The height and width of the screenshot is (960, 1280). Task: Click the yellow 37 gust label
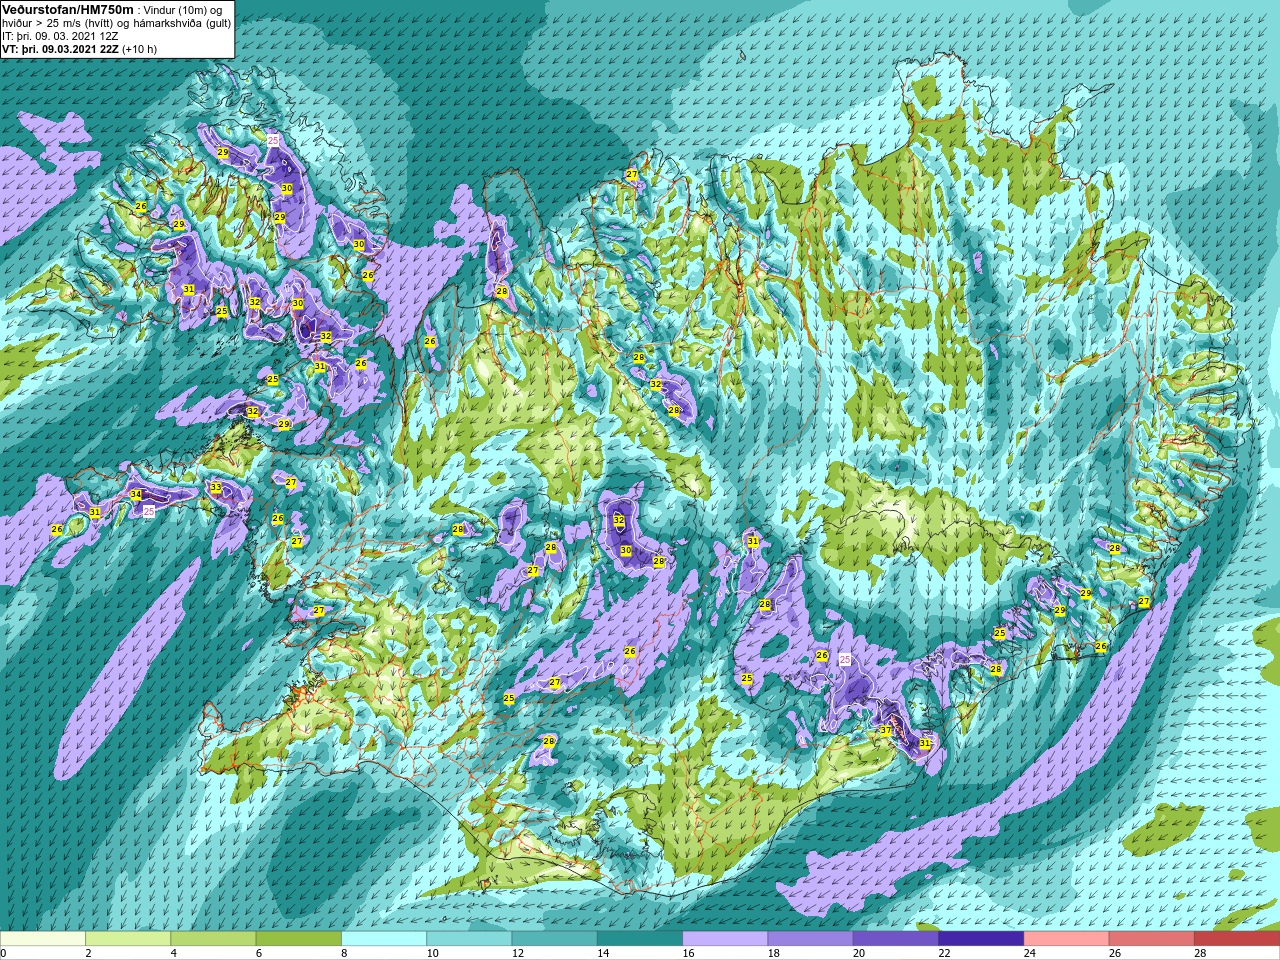[885, 731]
